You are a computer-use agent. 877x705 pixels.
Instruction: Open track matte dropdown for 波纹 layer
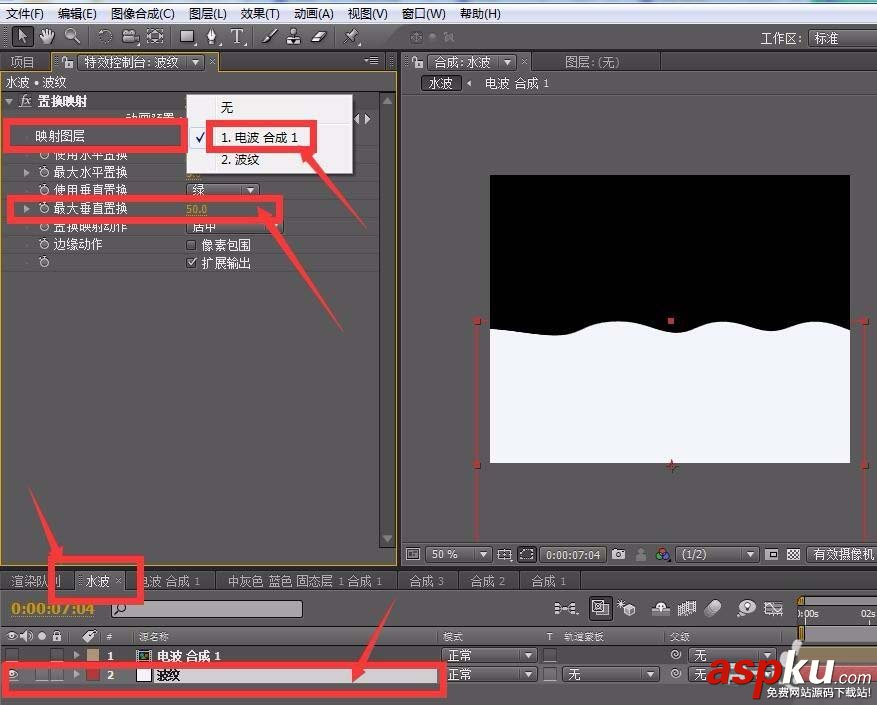tap(610, 675)
